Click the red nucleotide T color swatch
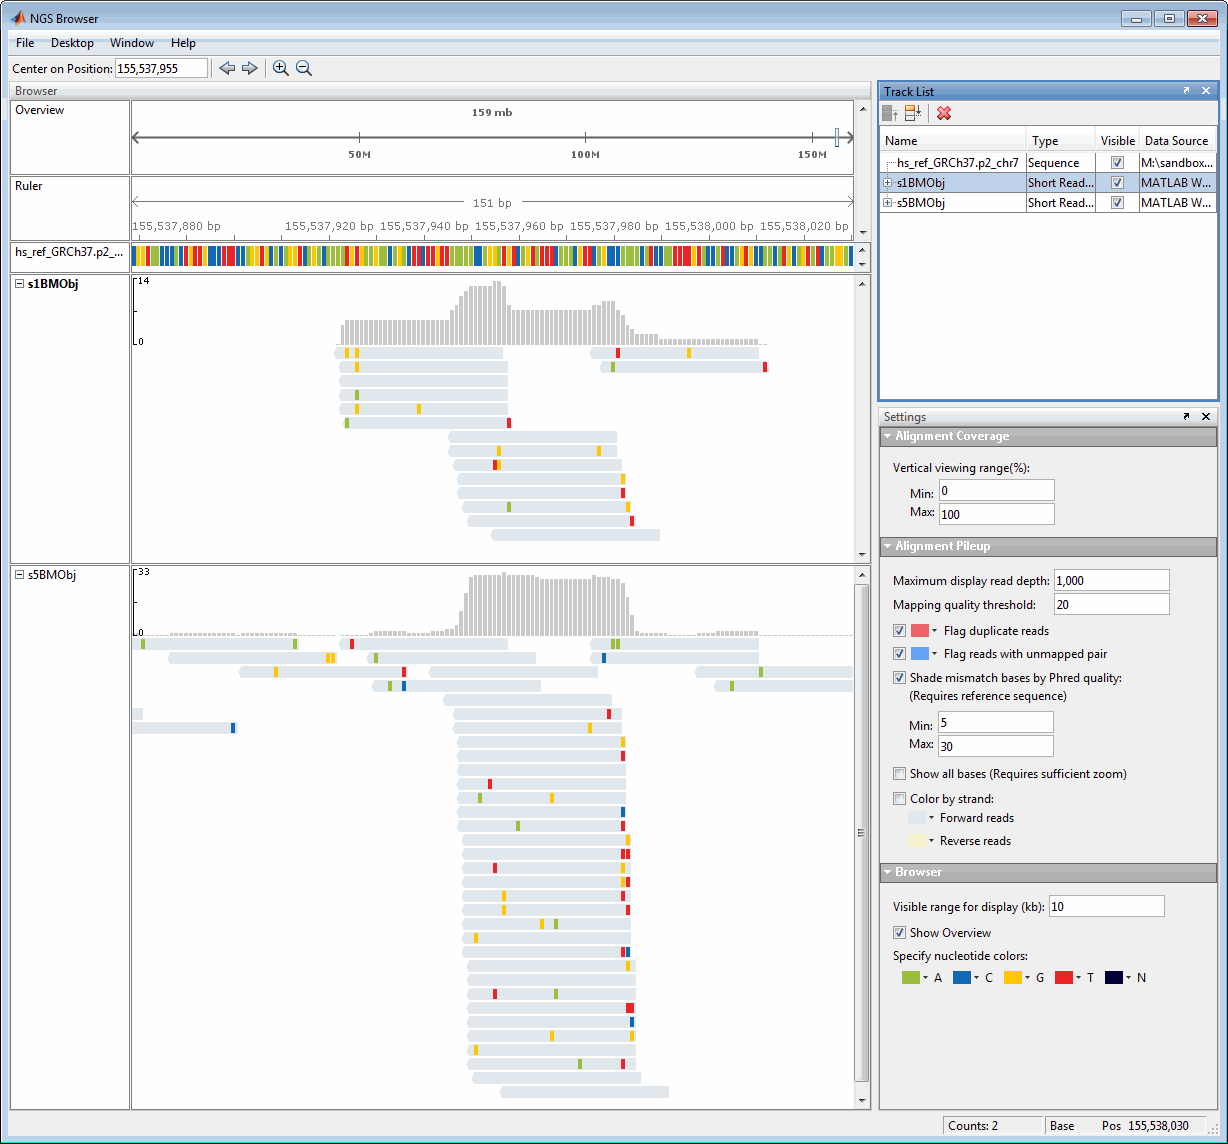 [x=1064, y=977]
